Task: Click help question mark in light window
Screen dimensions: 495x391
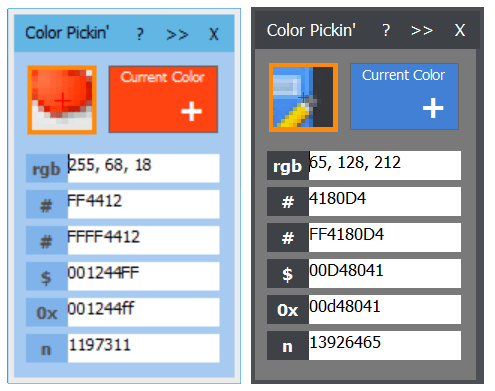Action: [140, 34]
